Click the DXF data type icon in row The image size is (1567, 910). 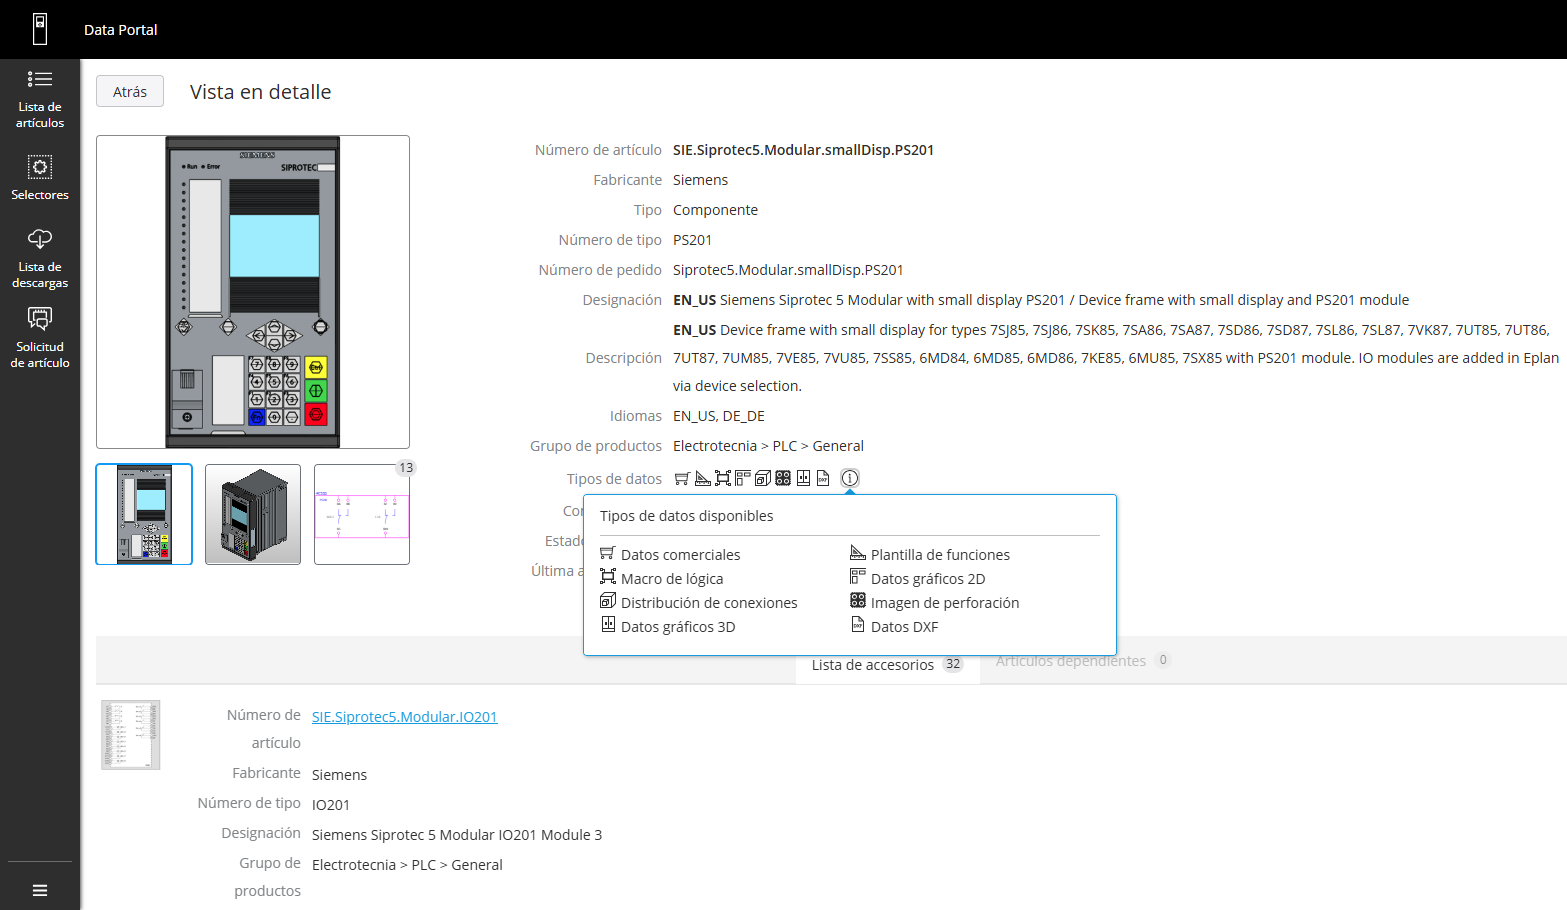(x=823, y=479)
